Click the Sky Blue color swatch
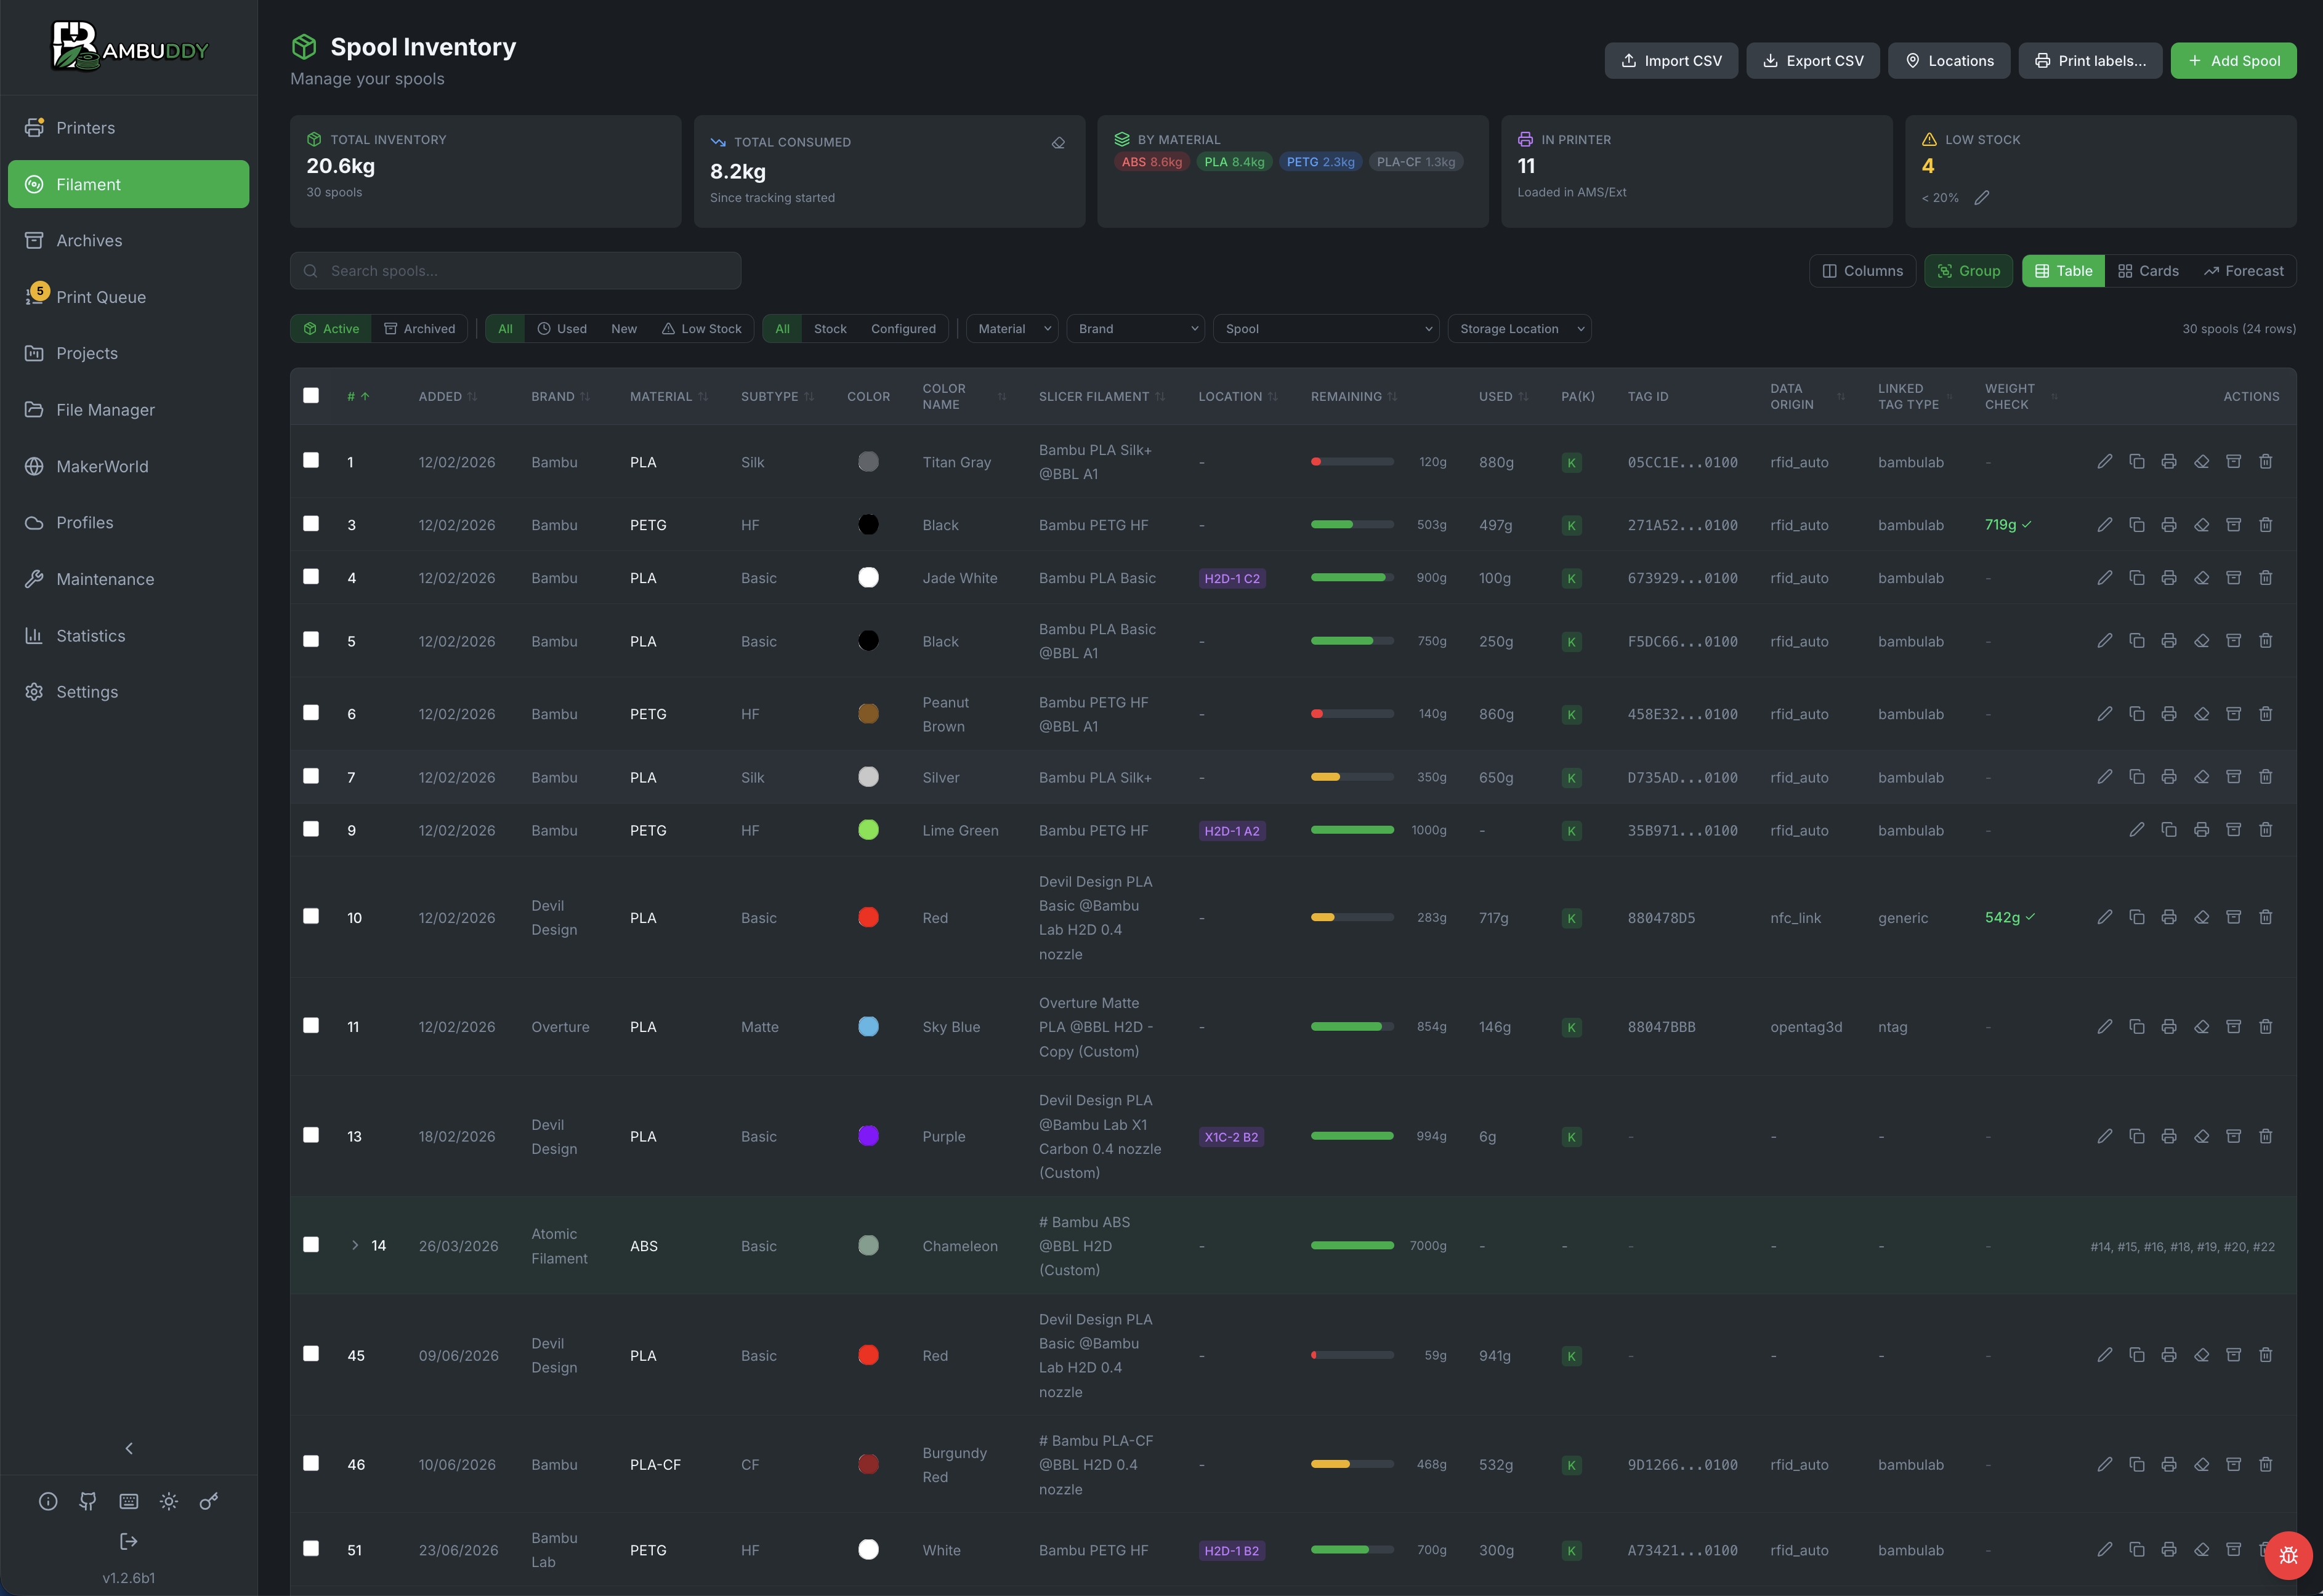Viewport: 2323px width, 1596px height. [x=868, y=1027]
